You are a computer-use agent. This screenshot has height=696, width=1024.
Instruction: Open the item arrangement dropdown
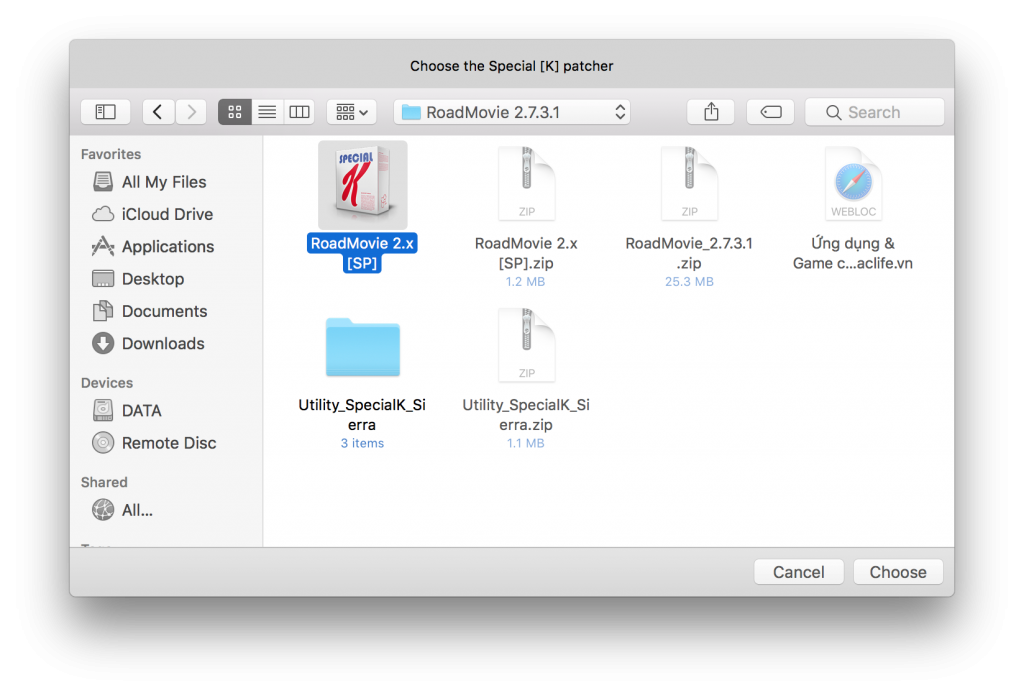pyautogui.click(x=351, y=112)
